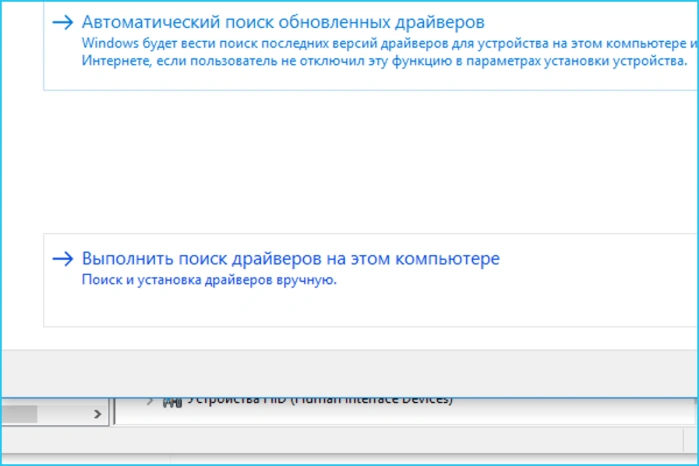Expand the HID devices tree node

[150, 401]
